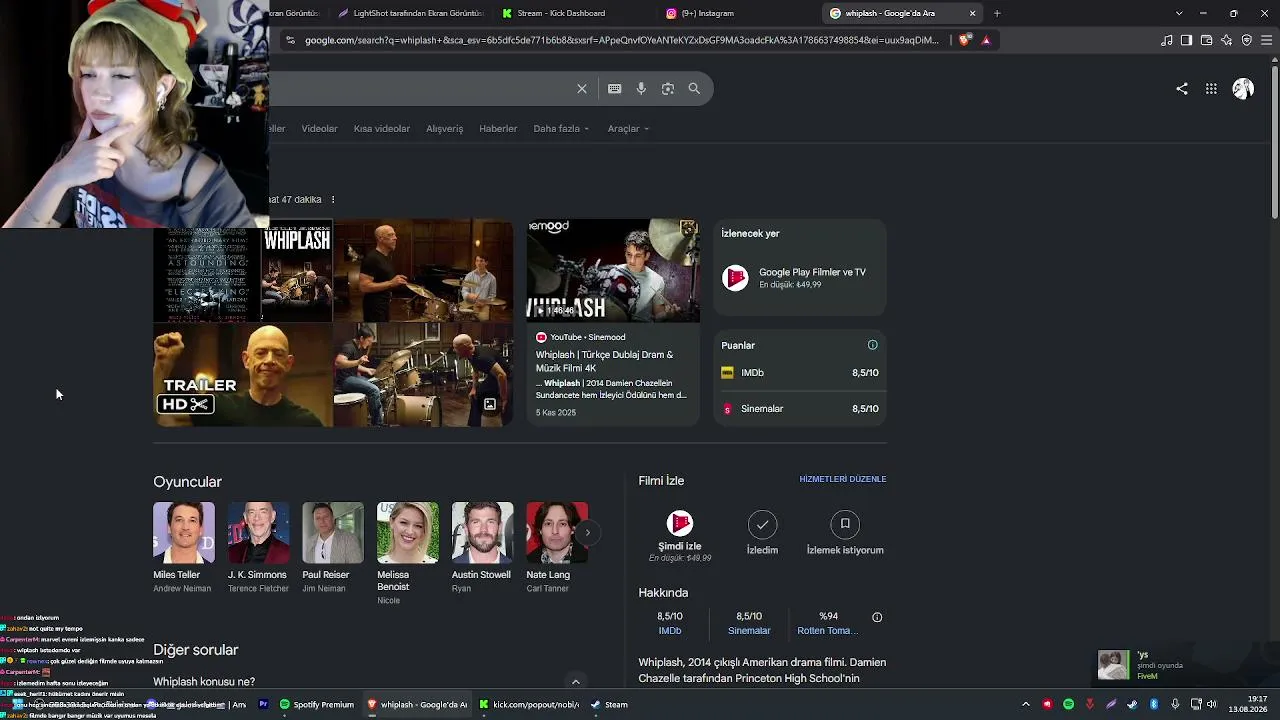The width and height of the screenshot is (1280, 720).
Task: Click the Rotten Tomatoes %94 score link
Action: click(828, 623)
